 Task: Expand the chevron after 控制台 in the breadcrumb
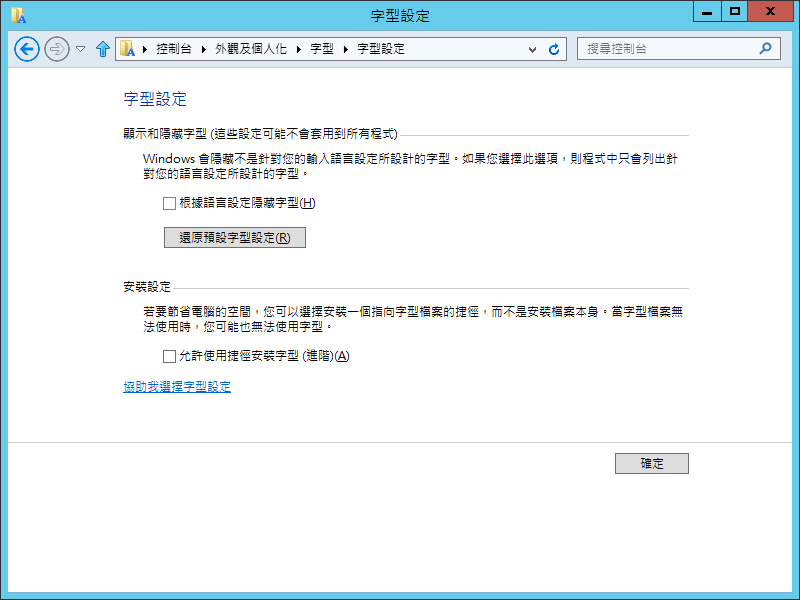[x=204, y=49]
